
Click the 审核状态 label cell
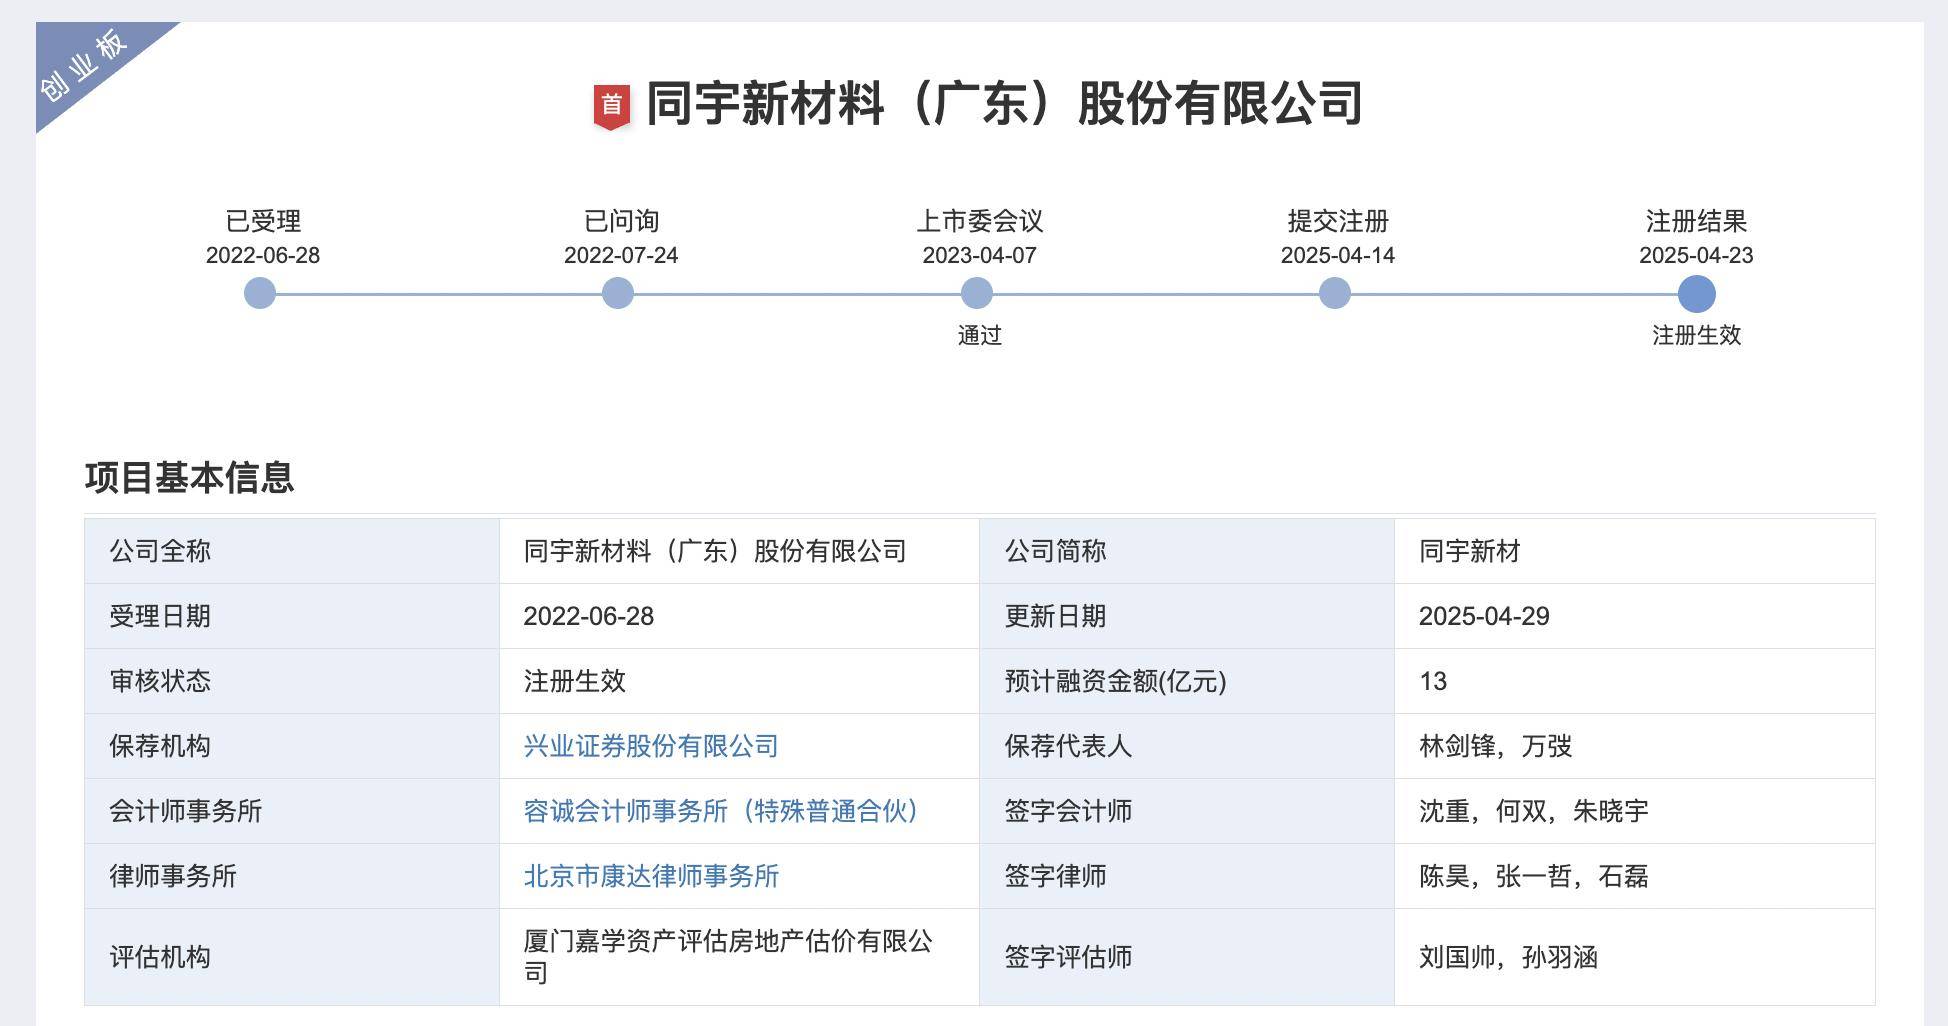(x=292, y=681)
